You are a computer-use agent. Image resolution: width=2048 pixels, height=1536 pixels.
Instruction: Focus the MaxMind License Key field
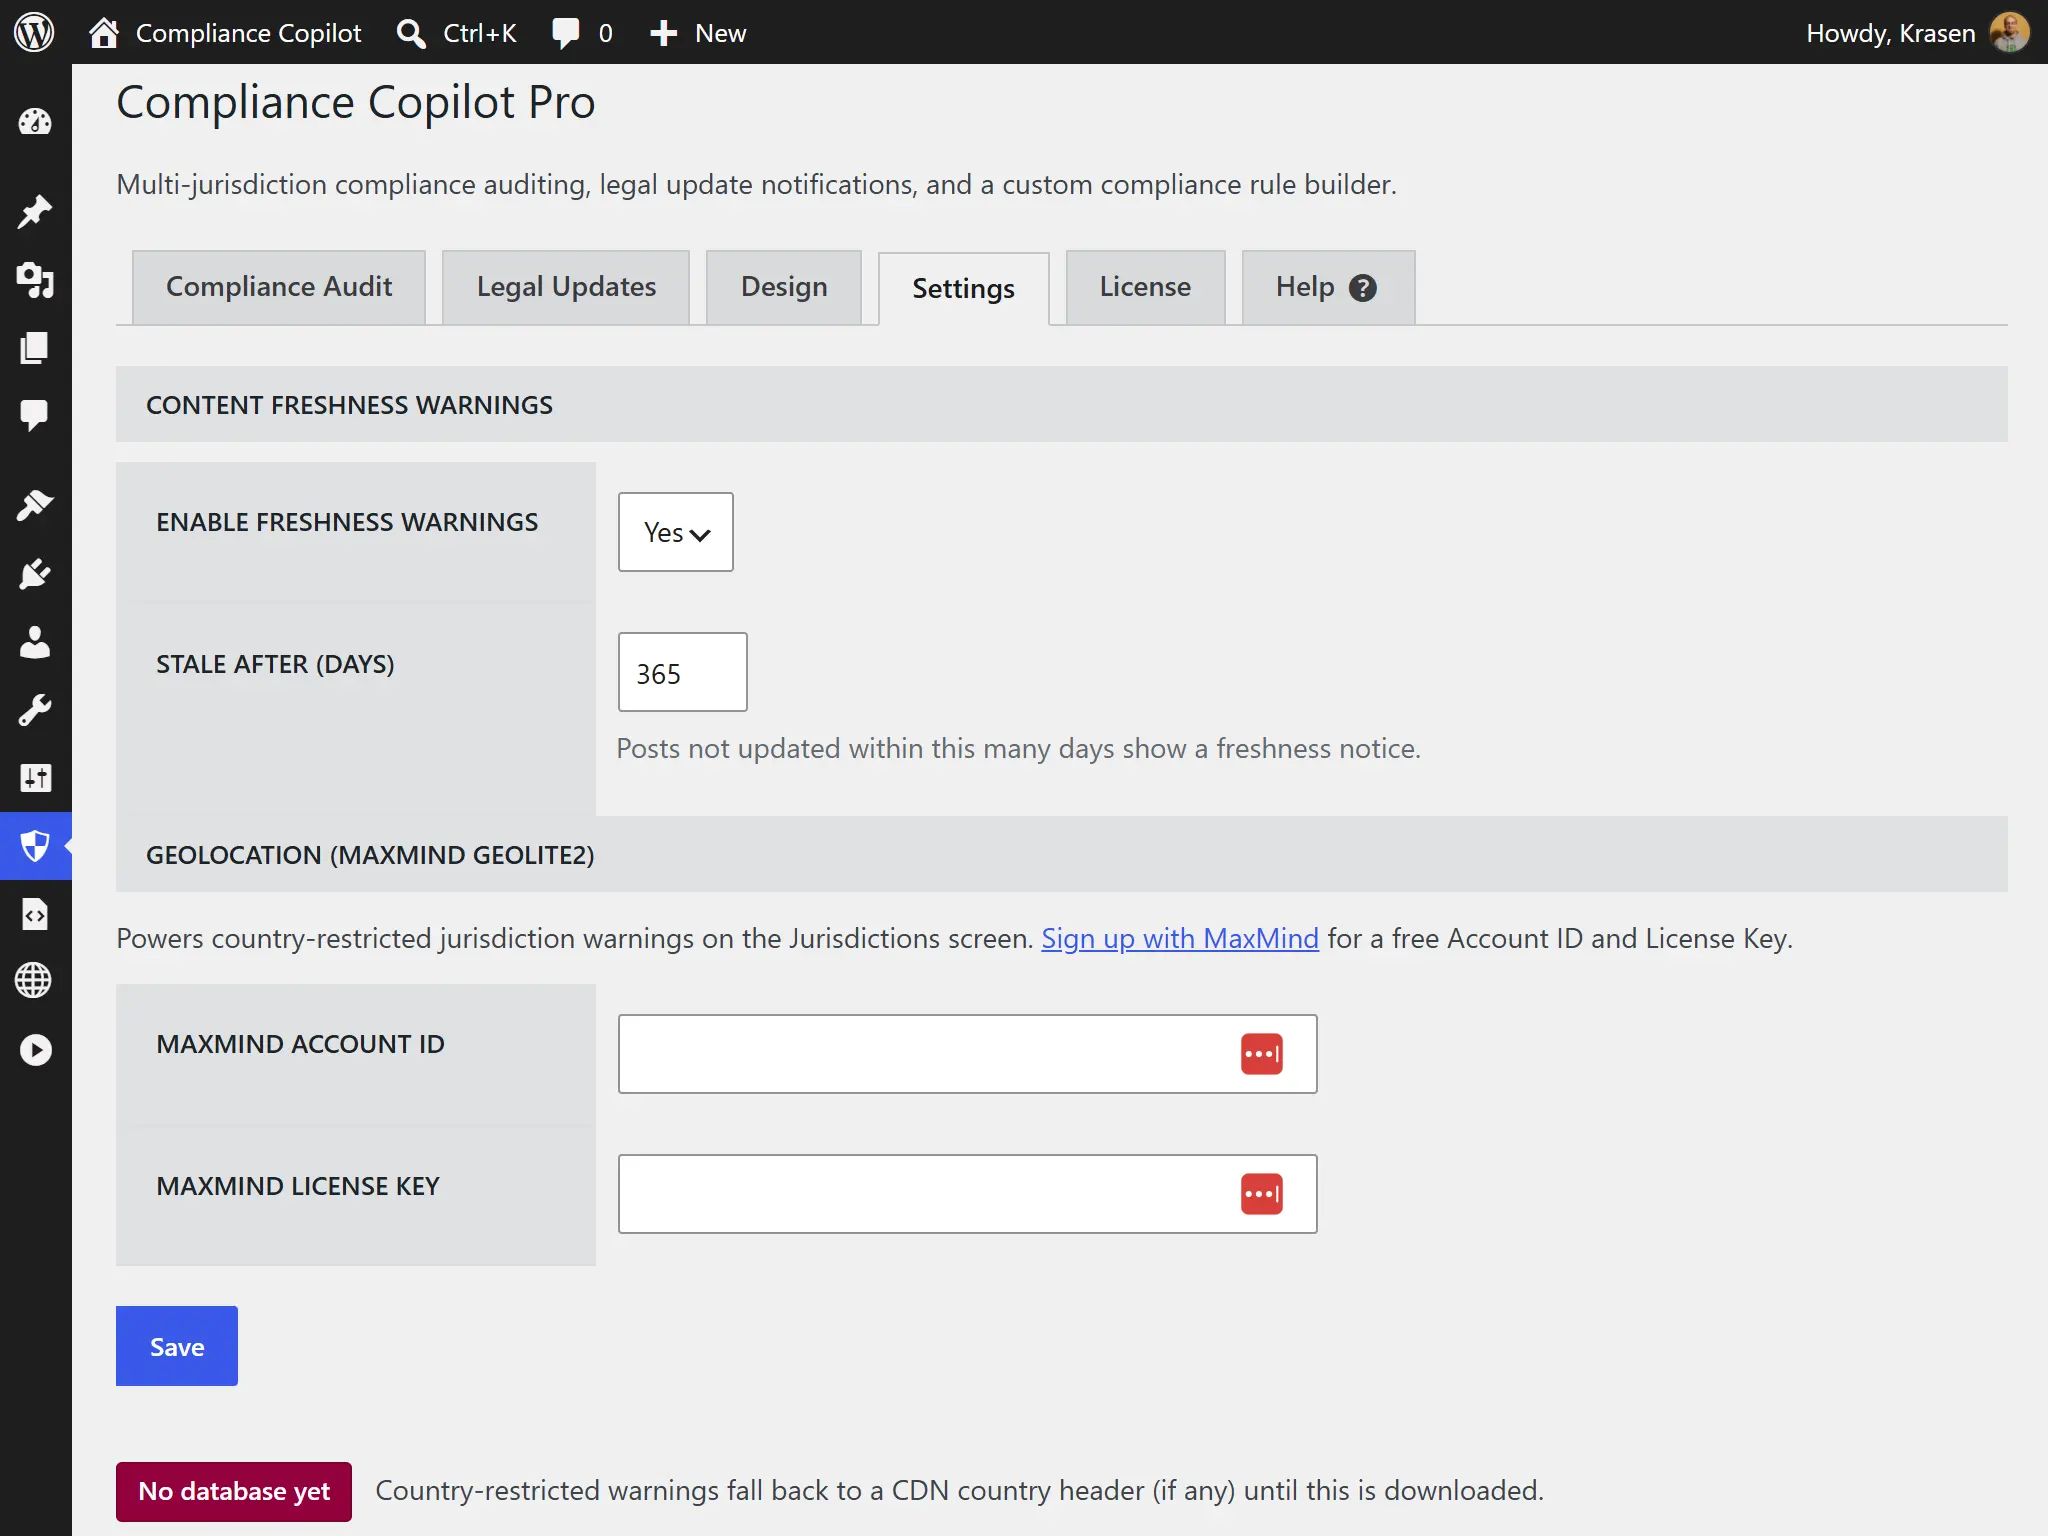click(968, 1194)
